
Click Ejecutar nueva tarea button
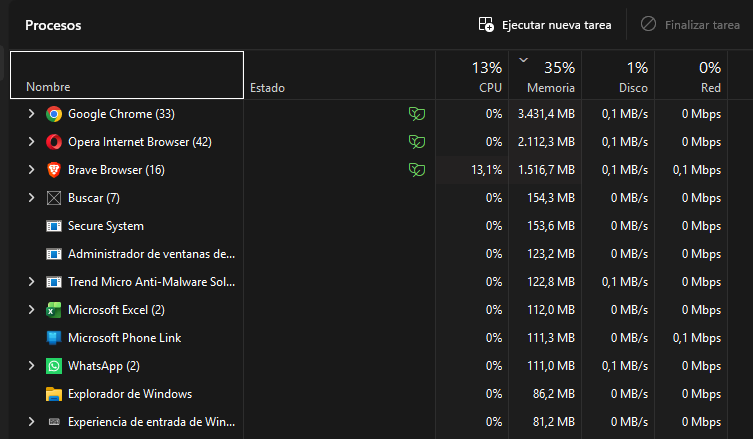(545, 24)
